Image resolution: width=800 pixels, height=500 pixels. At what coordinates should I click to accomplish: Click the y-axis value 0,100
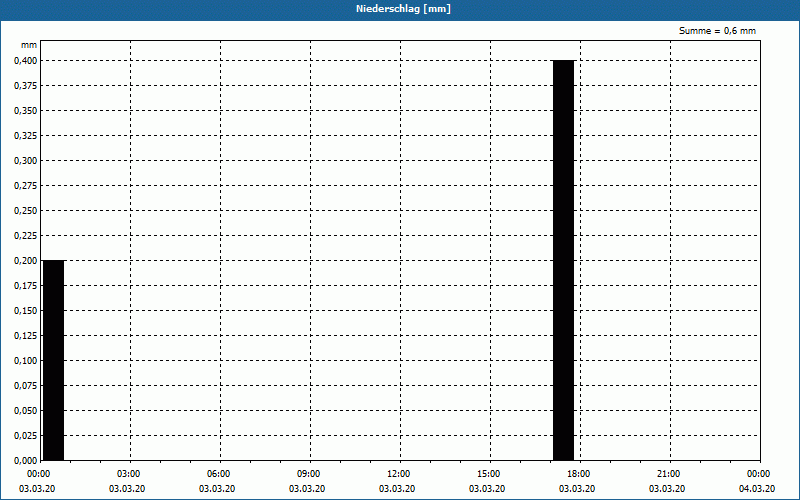click(x=26, y=361)
